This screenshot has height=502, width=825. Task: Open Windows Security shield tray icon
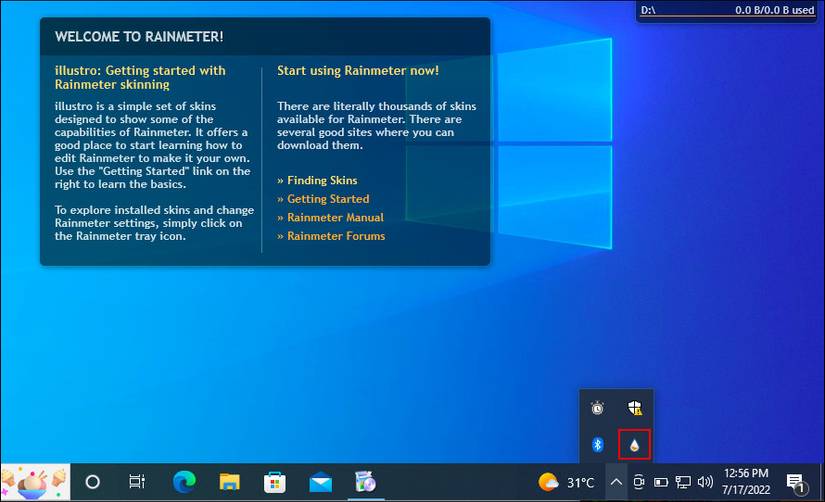click(635, 407)
